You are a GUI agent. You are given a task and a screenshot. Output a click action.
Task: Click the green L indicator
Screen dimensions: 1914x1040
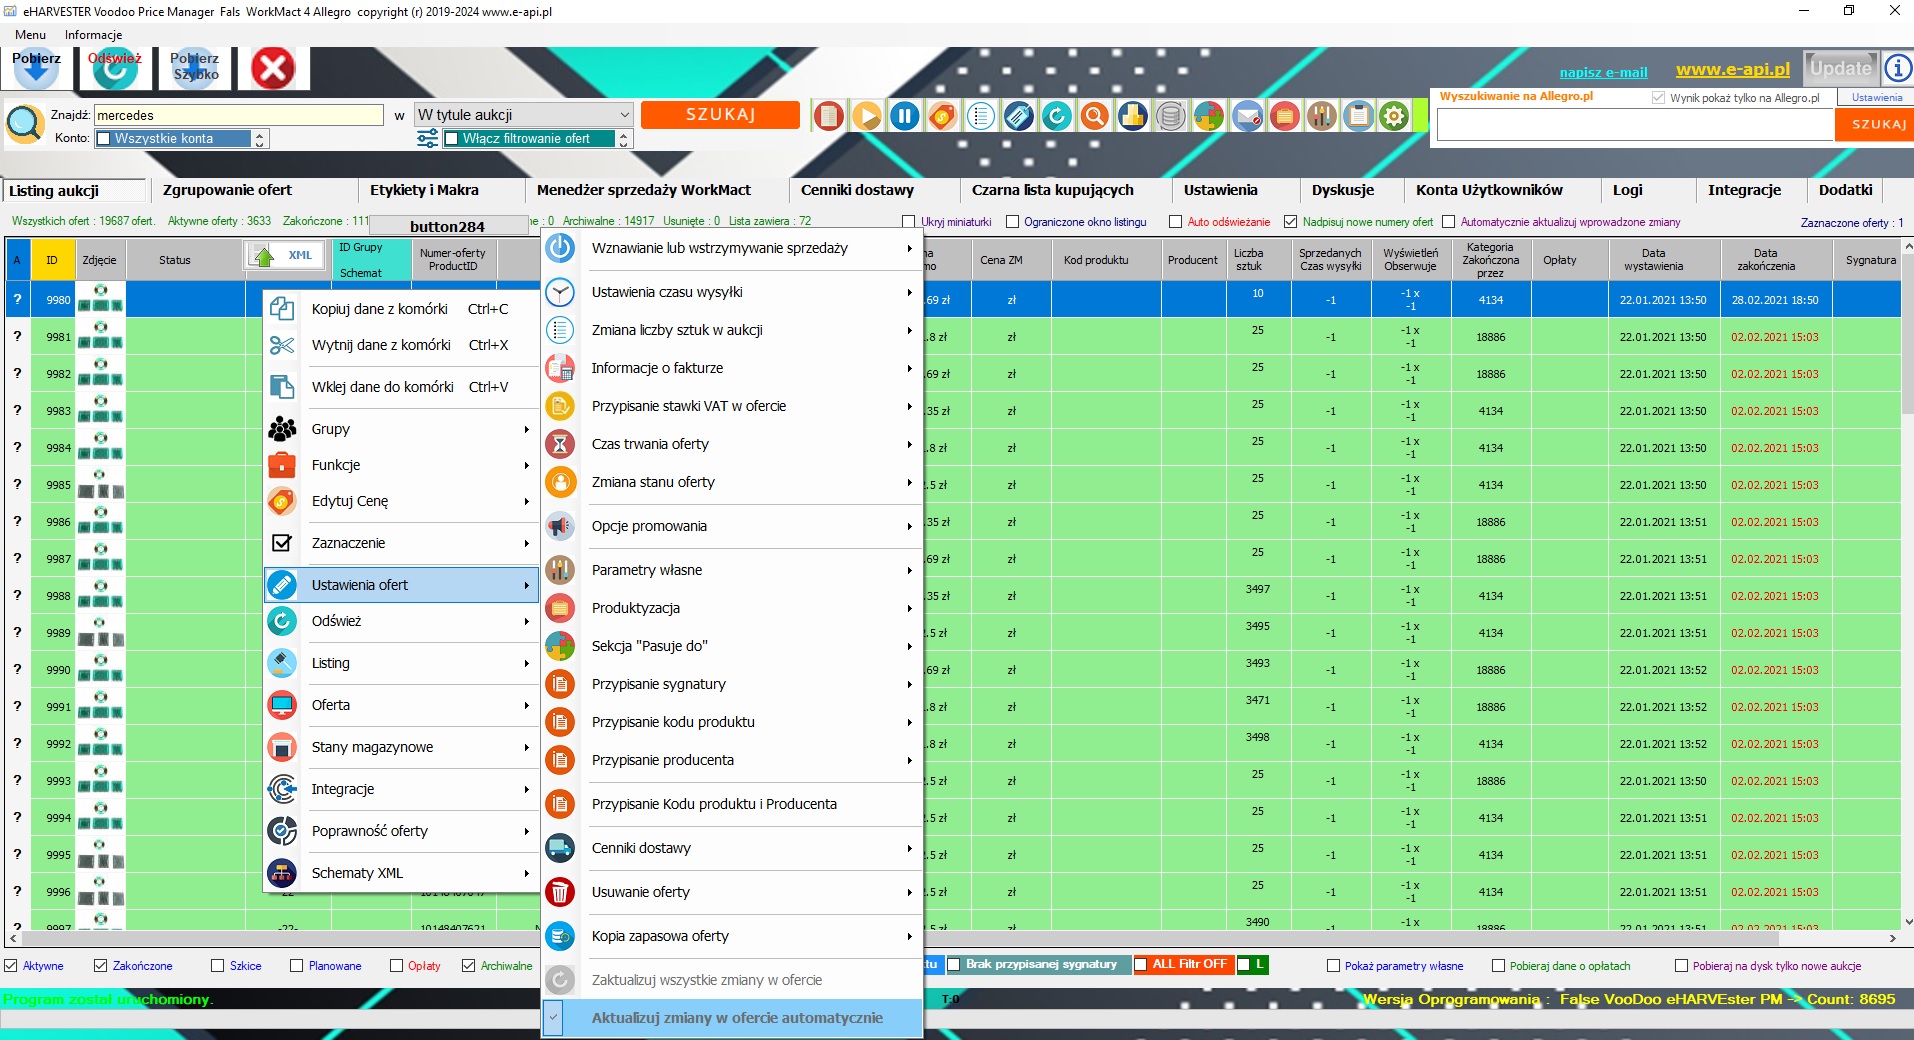[x=1253, y=964]
